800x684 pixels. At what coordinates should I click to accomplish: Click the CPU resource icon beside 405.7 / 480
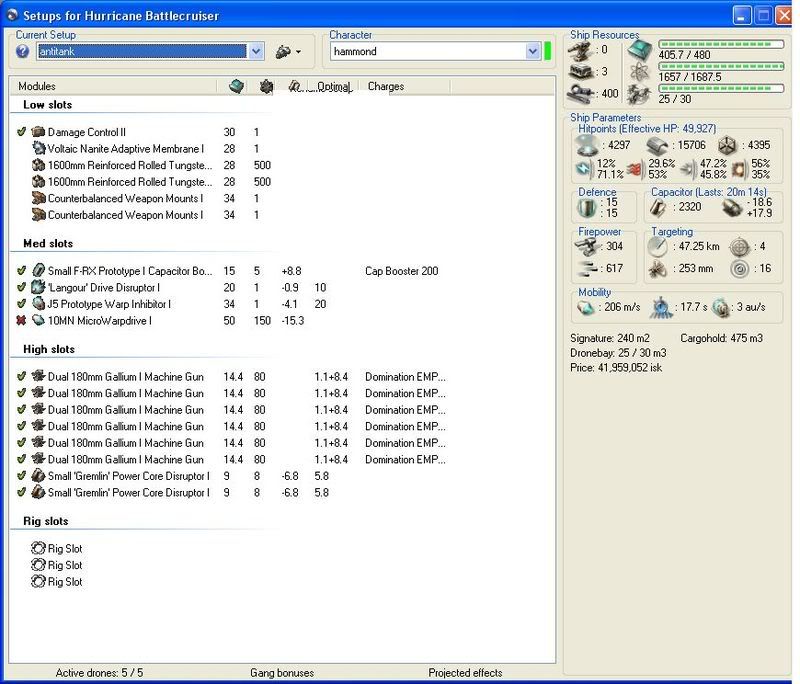point(639,50)
